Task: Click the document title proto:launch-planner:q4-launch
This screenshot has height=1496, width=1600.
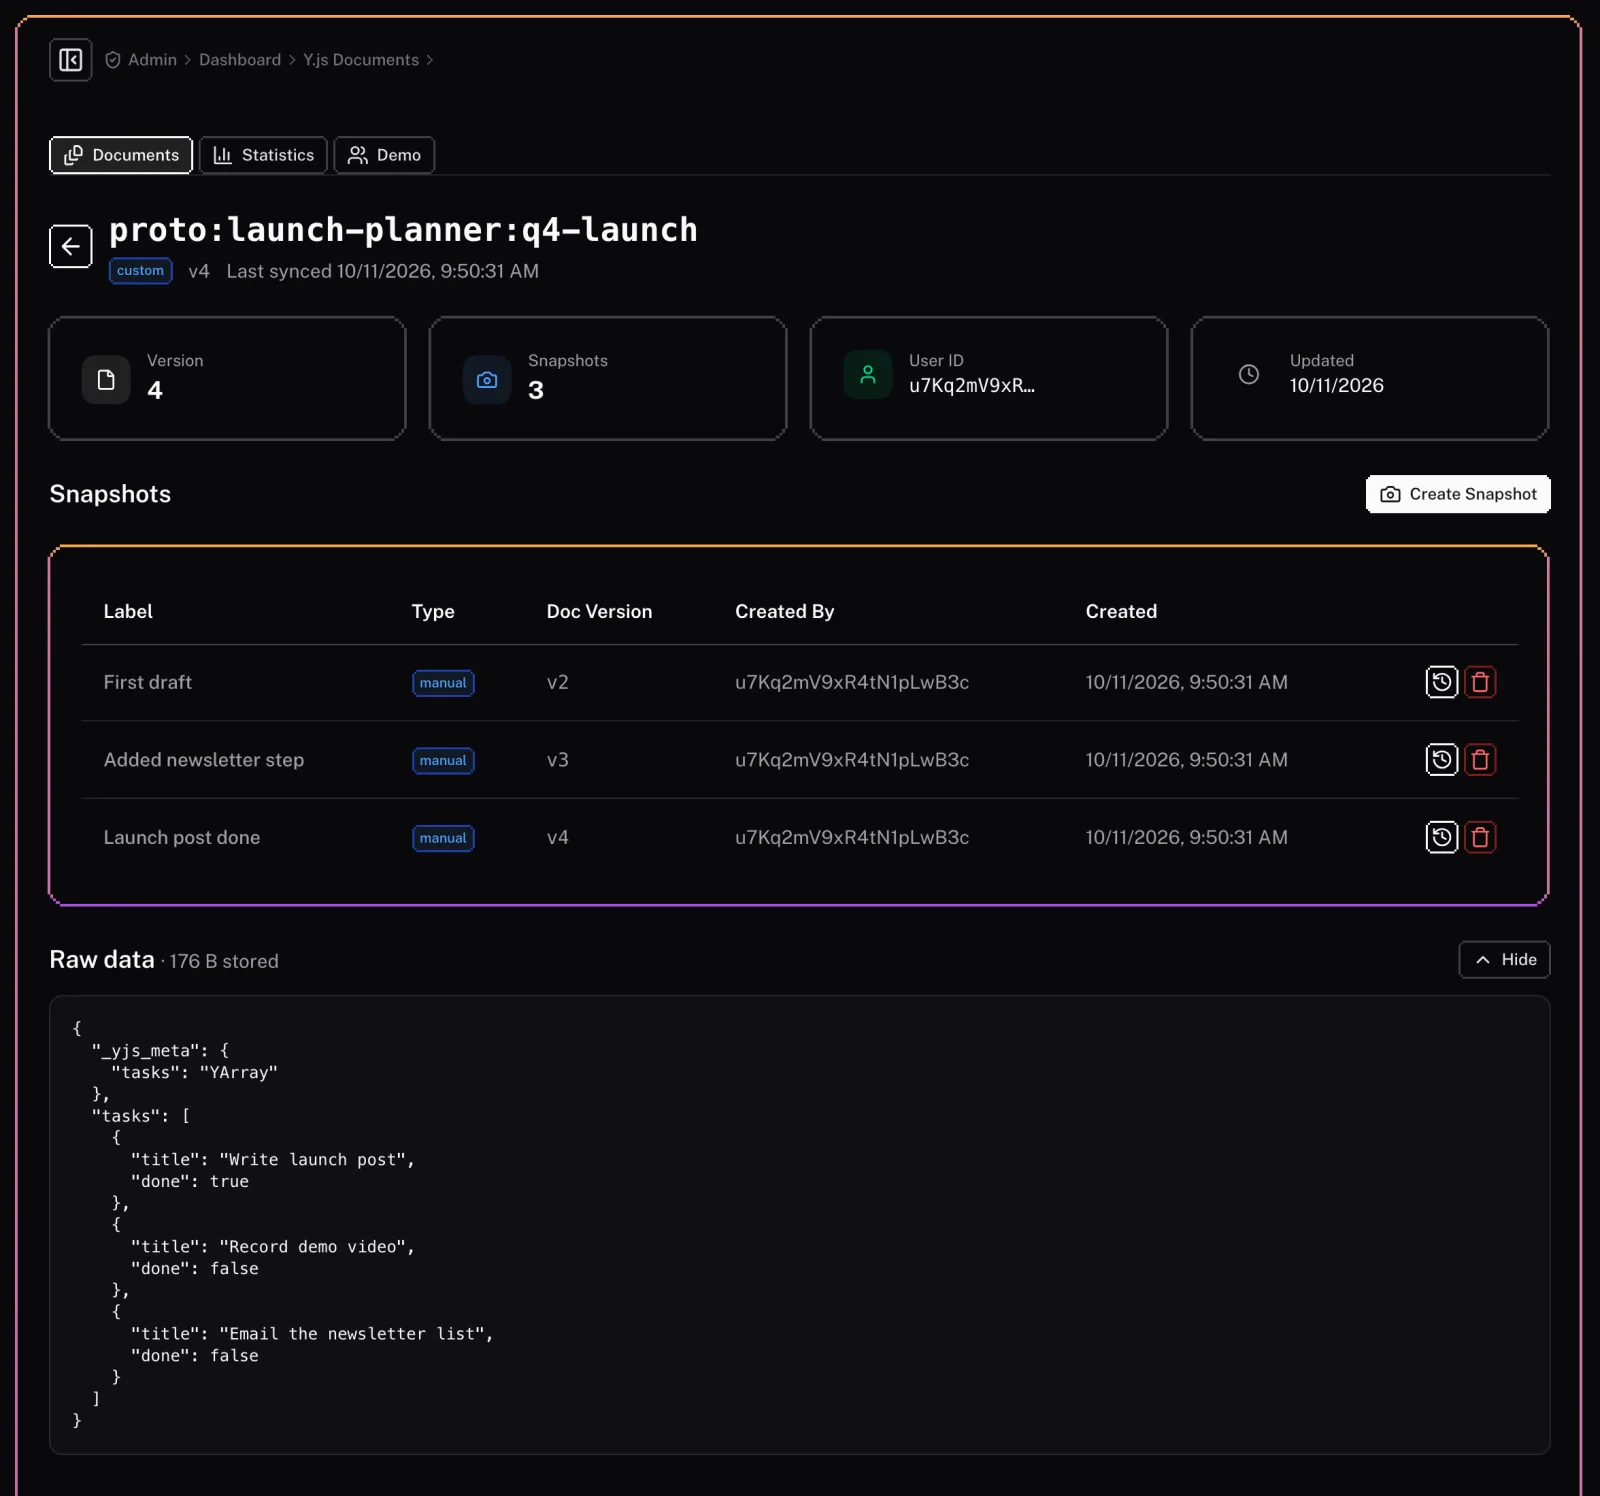Action: pos(403,230)
